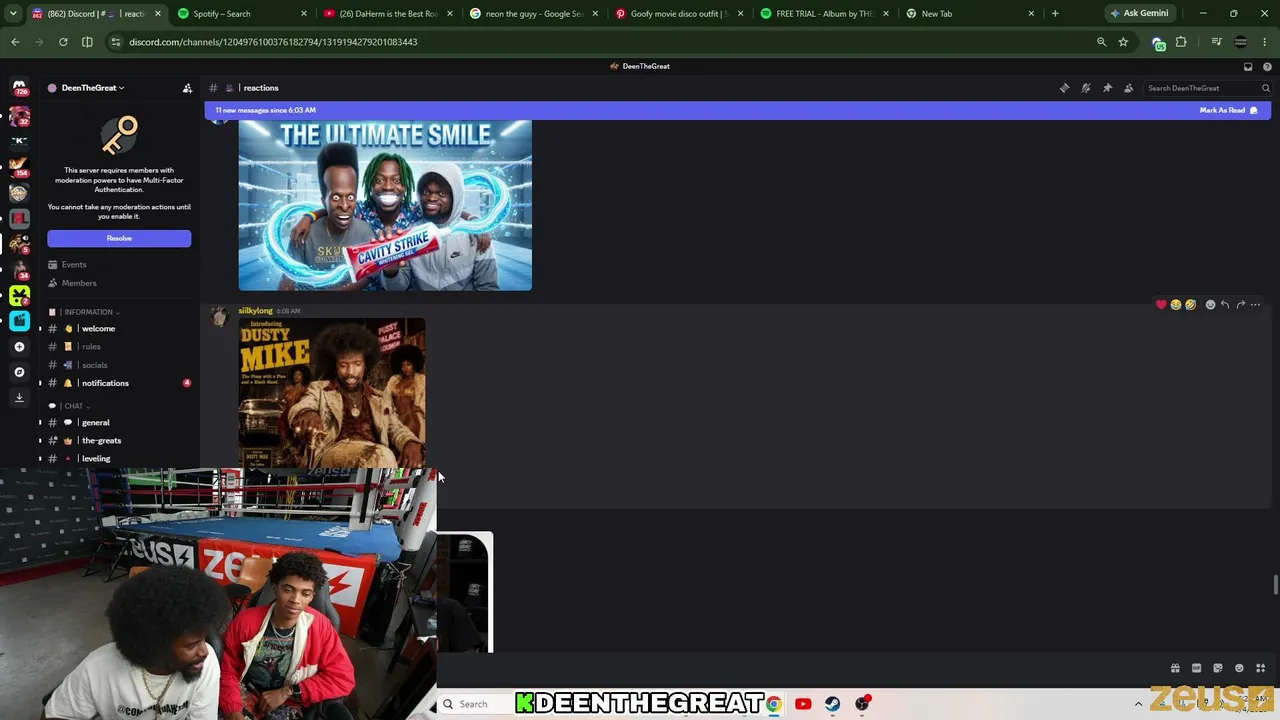1280x720 pixels.
Task: Open the welcome channel
Action: click(119, 329)
